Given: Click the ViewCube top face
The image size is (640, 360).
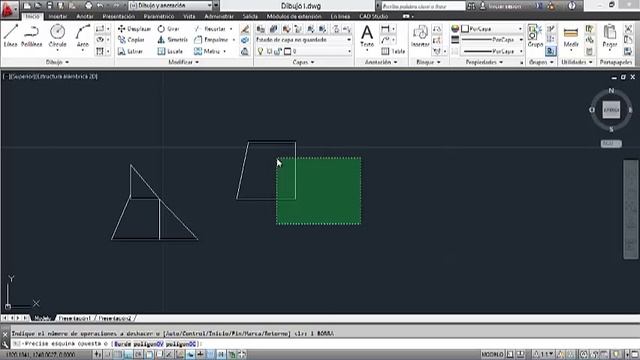Looking at the screenshot, I should pos(611,110).
